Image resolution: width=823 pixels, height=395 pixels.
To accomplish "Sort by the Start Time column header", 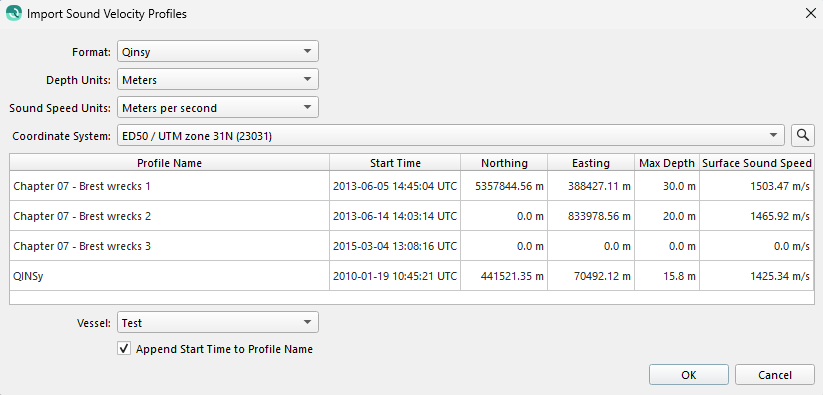I will (395, 163).
